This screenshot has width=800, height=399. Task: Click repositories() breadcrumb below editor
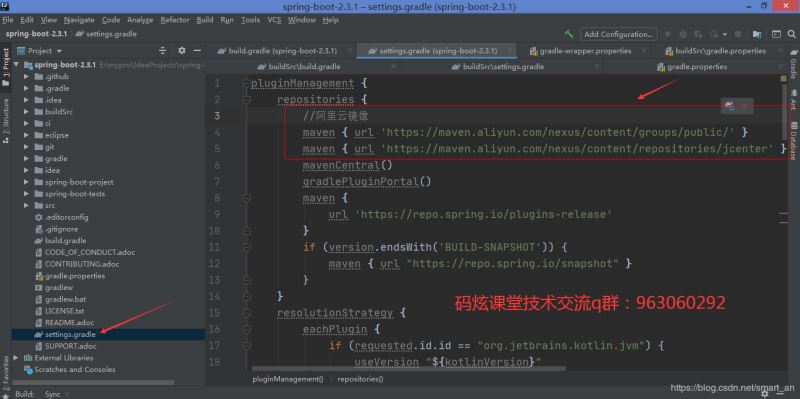[x=360, y=379]
